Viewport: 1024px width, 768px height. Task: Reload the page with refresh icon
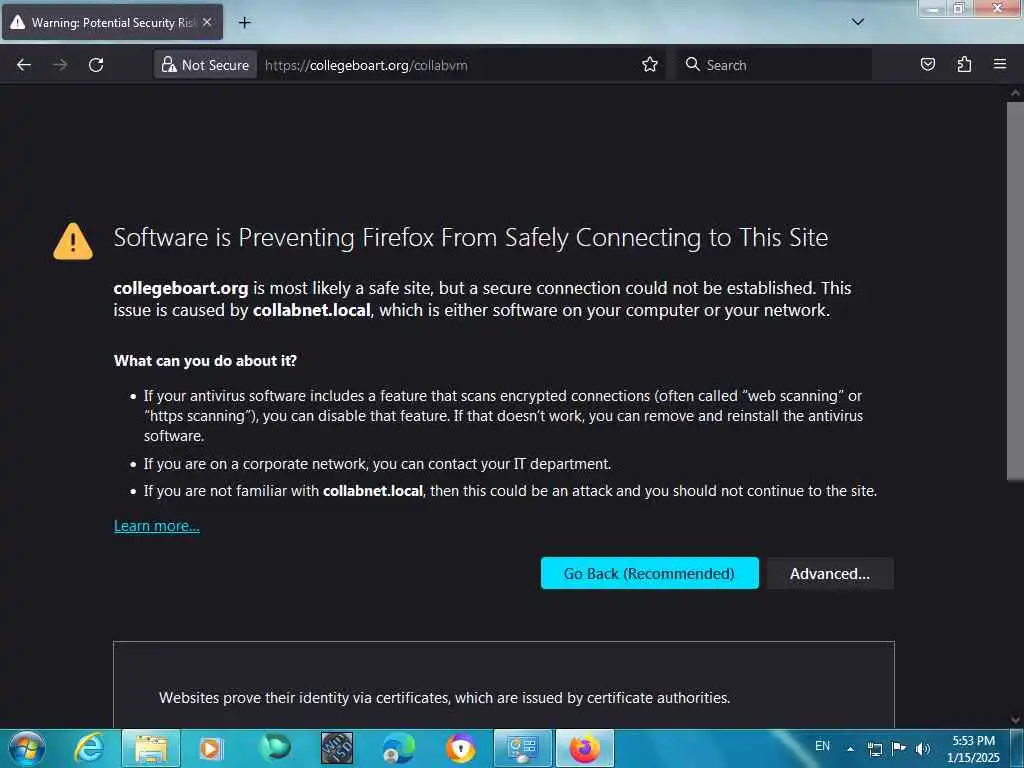point(96,65)
